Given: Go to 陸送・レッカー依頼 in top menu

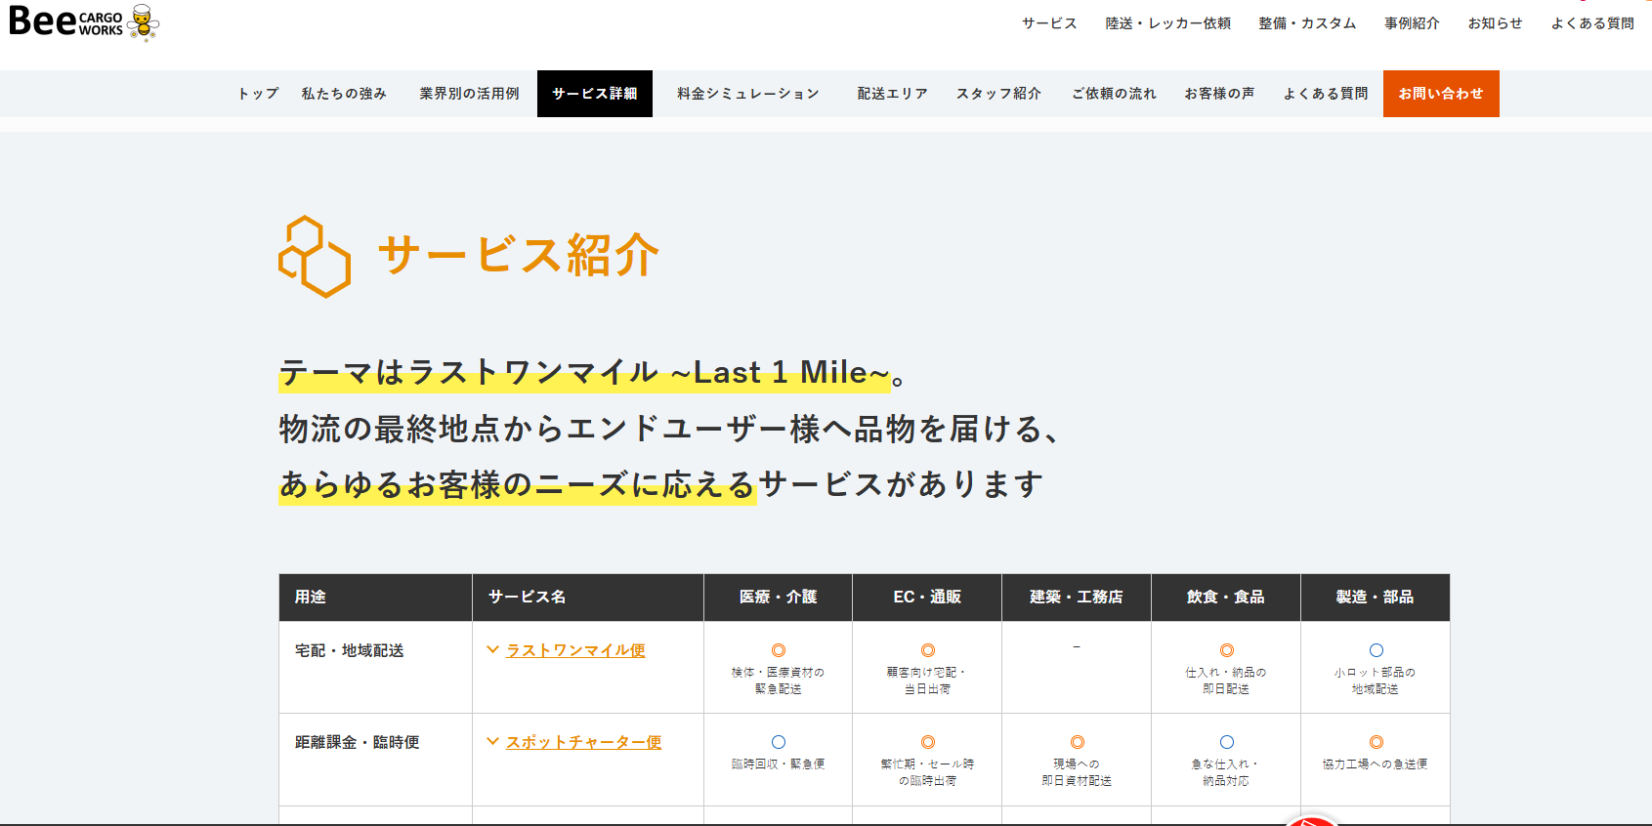Looking at the screenshot, I should pos(1167,23).
